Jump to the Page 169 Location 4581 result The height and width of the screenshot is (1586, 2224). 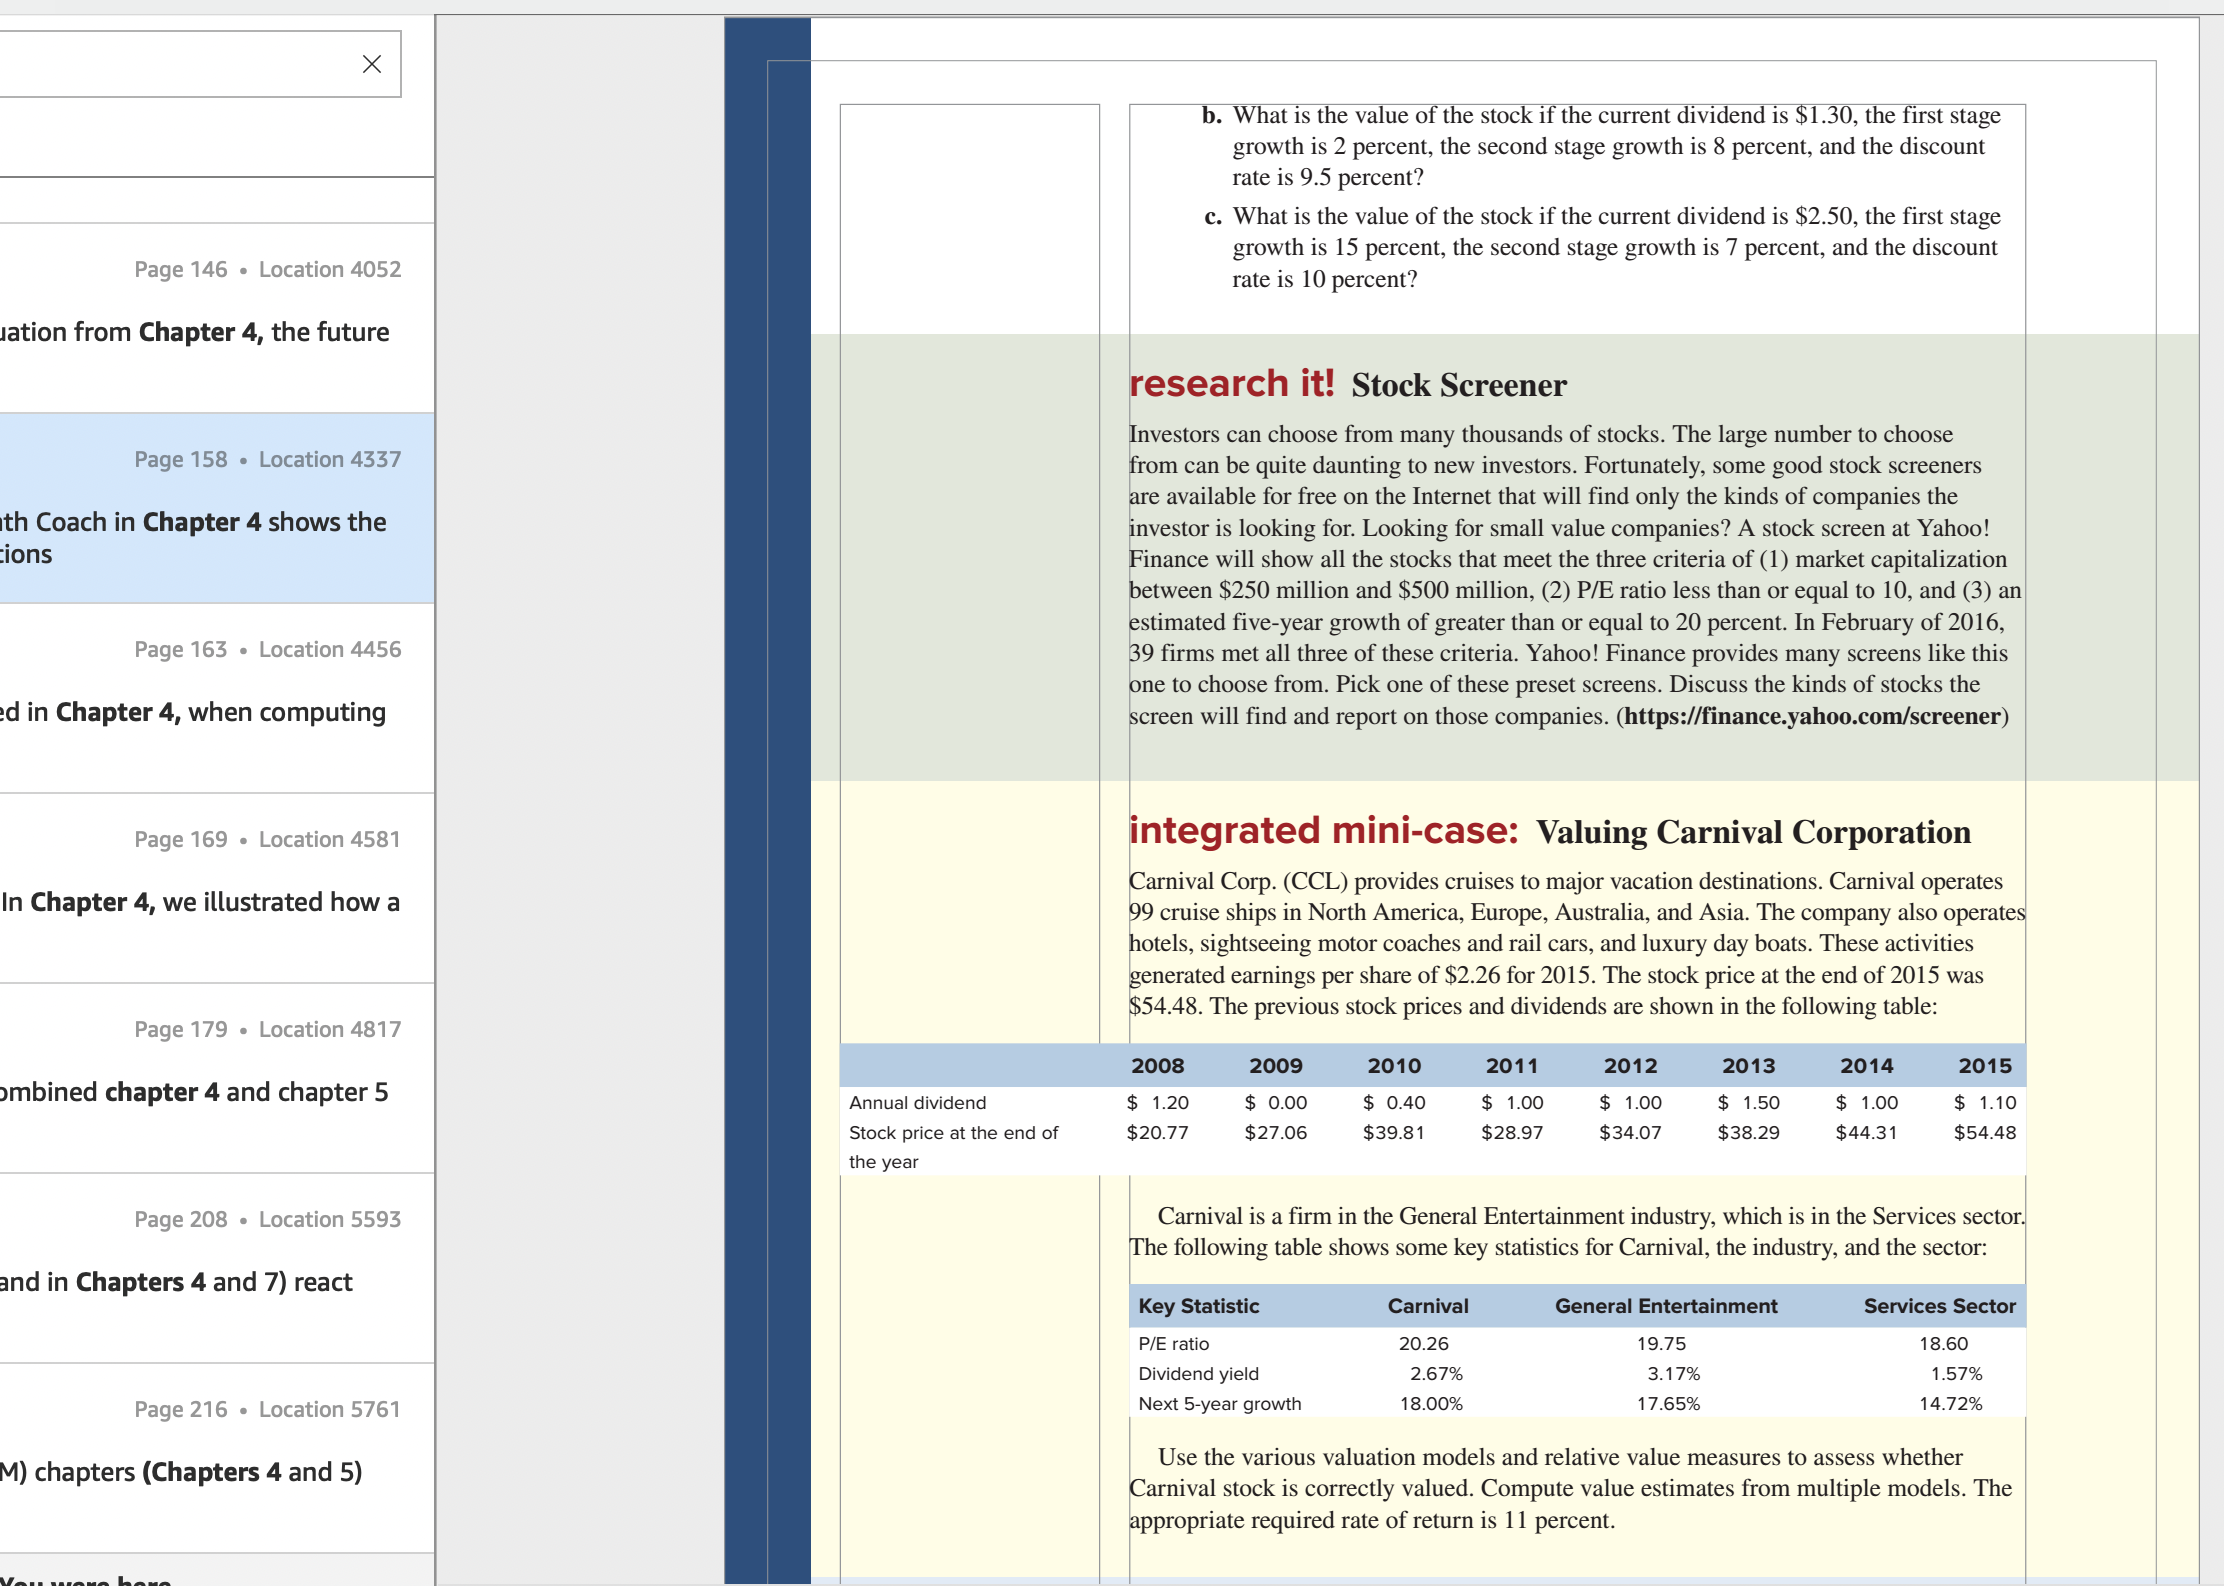click(217, 888)
